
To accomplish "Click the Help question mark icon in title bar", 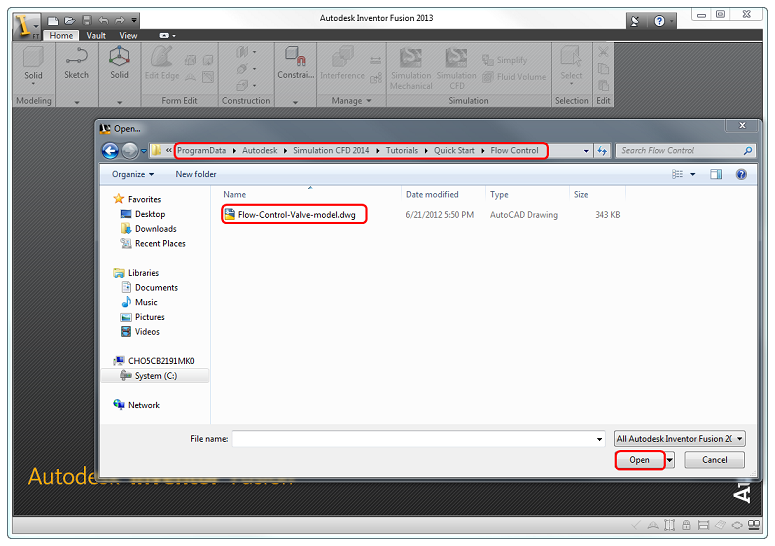I will click(659, 21).
